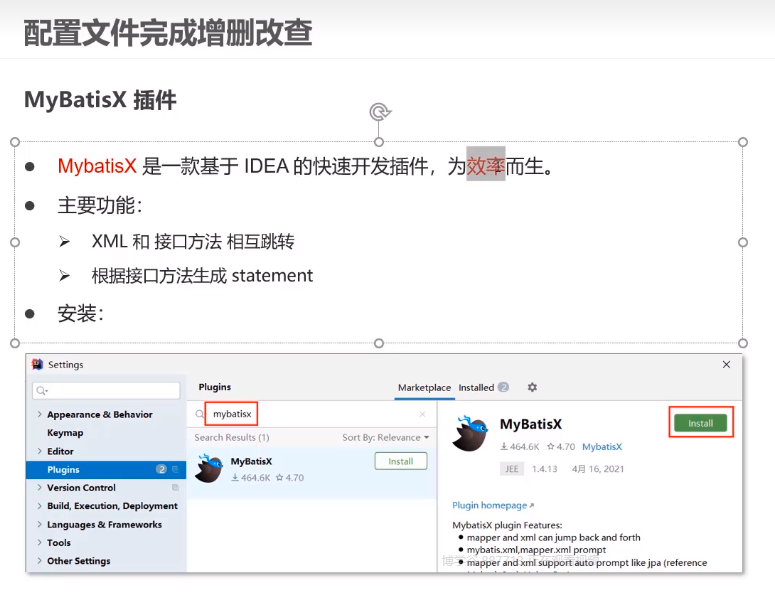
Task: Click the line 根据接口方法生成 statement
Action: [202, 276]
